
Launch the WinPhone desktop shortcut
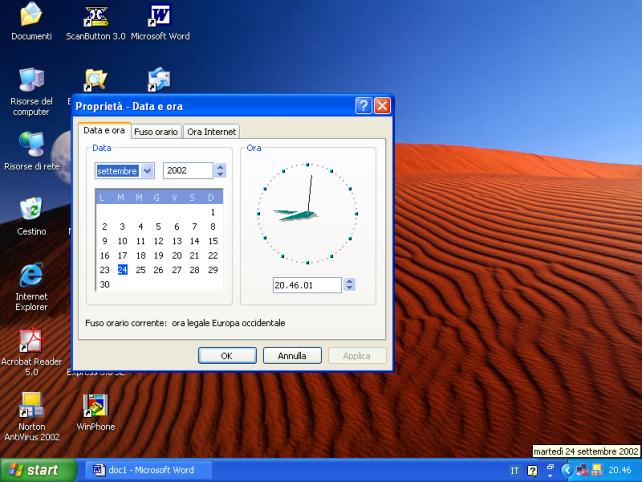(96, 412)
